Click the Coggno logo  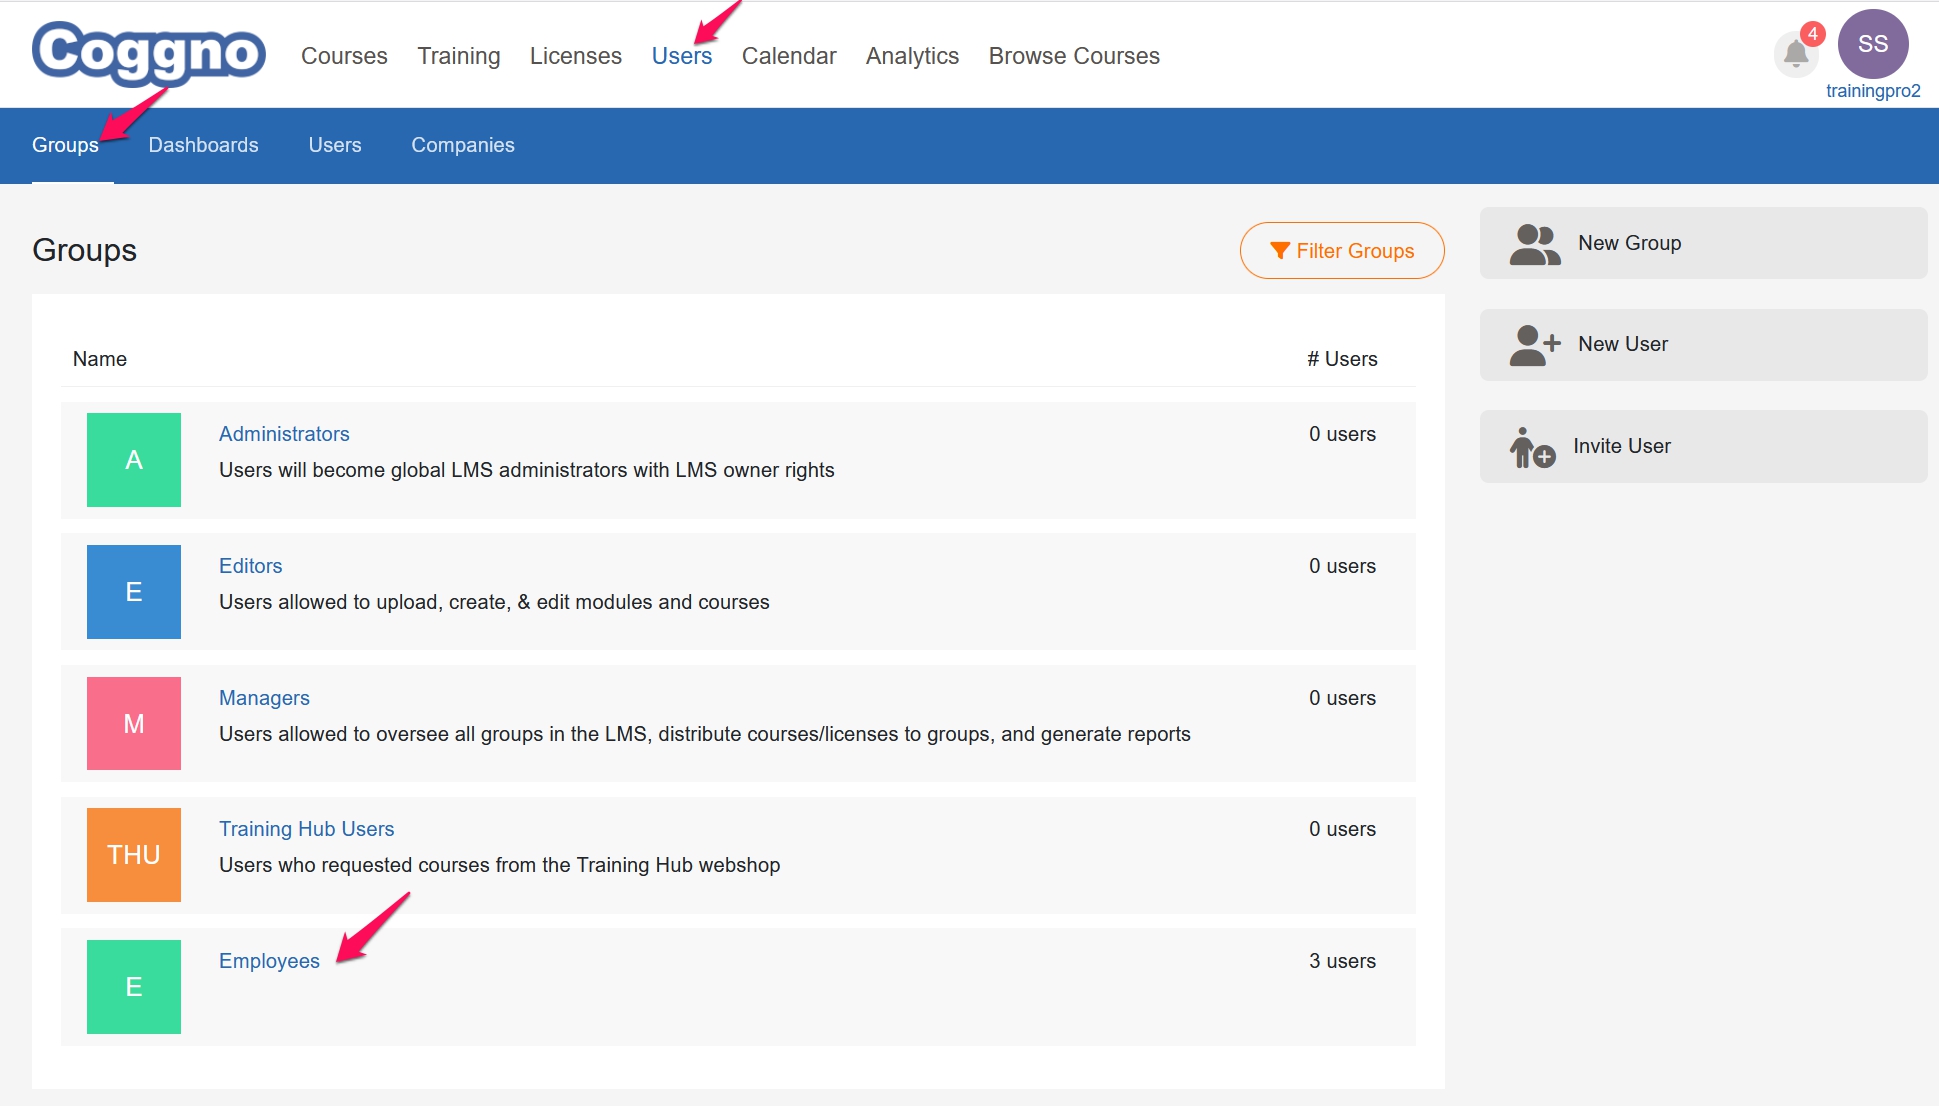coord(149,53)
